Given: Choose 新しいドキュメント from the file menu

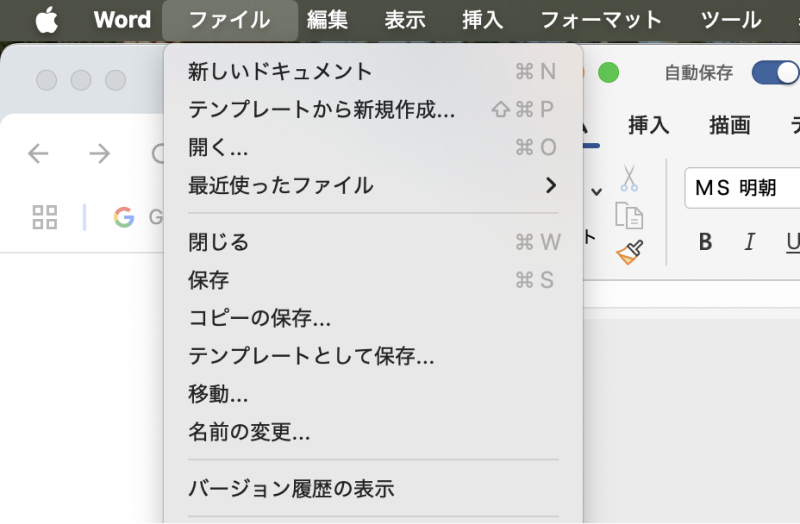Looking at the screenshot, I should click(x=373, y=72).
